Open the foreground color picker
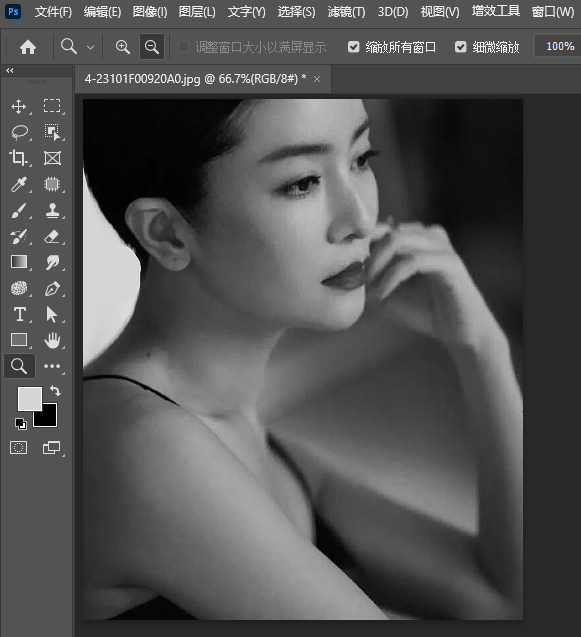The image size is (581, 637). [x=30, y=399]
